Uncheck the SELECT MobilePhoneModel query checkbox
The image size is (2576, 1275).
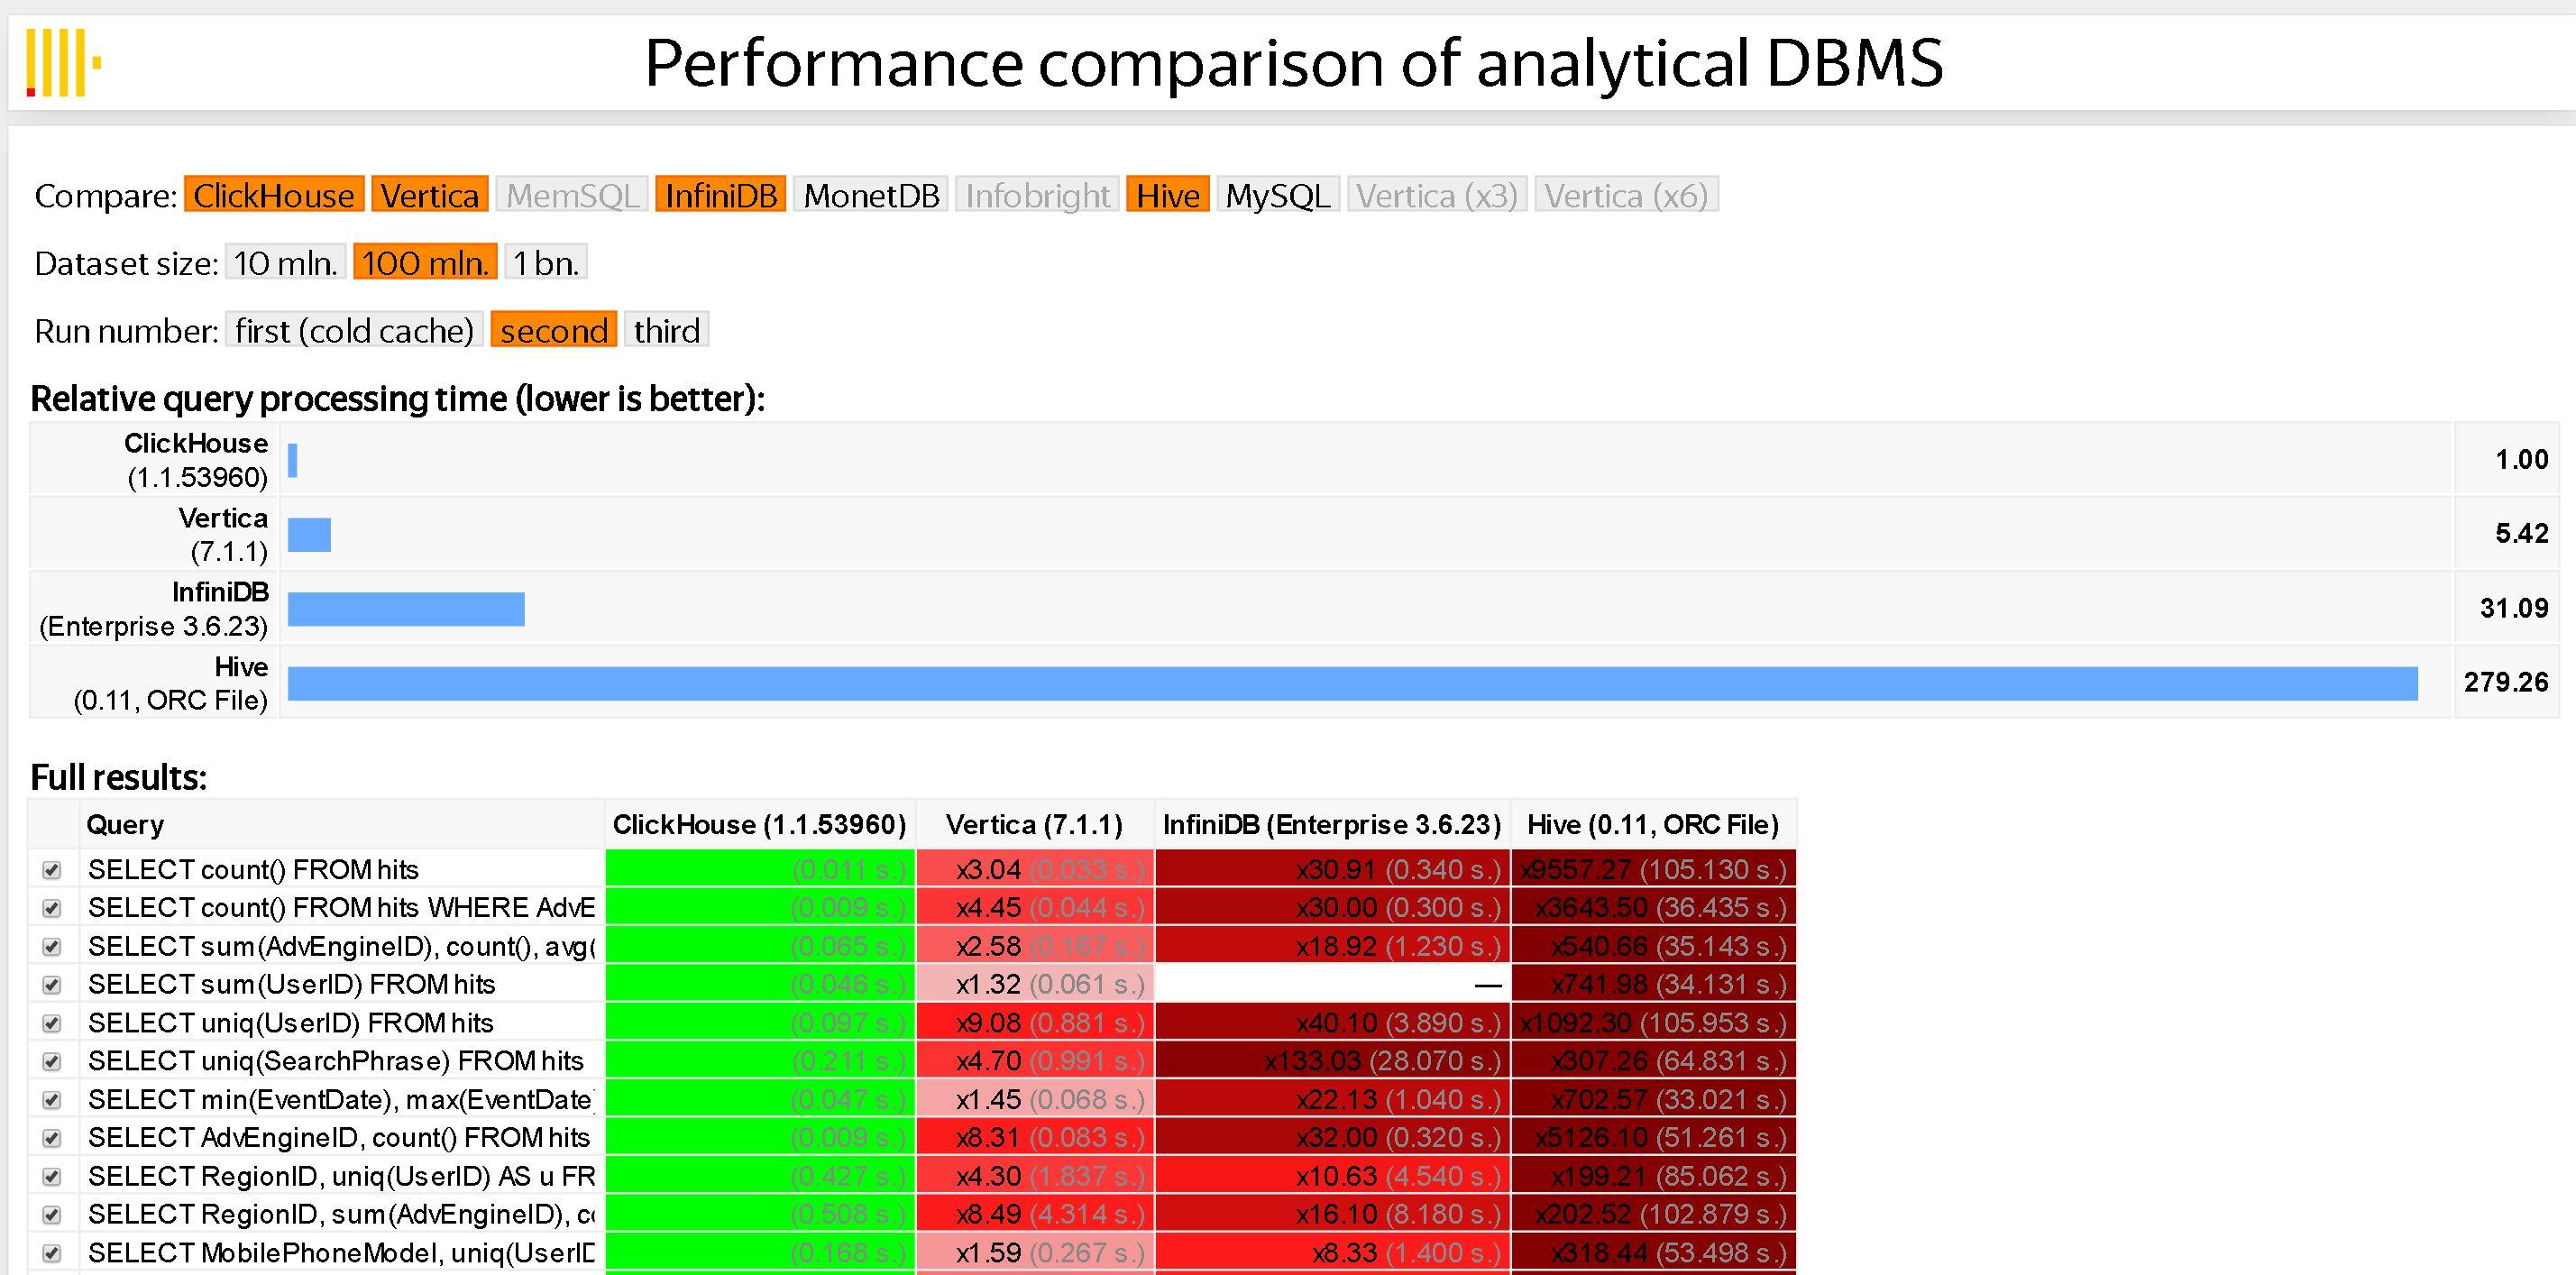52,1253
